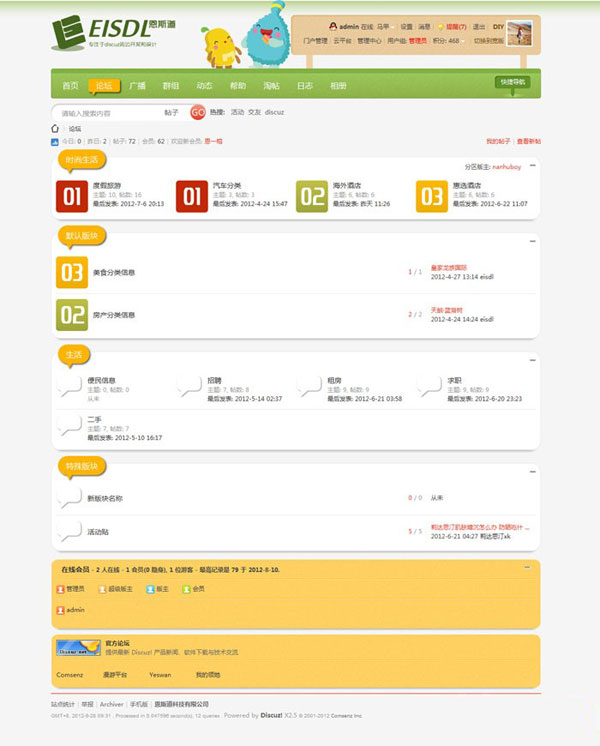The width and height of the screenshot is (600, 746).
Task: Click the speech bubble icon beside 便民信息
Action: pos(69,386)
